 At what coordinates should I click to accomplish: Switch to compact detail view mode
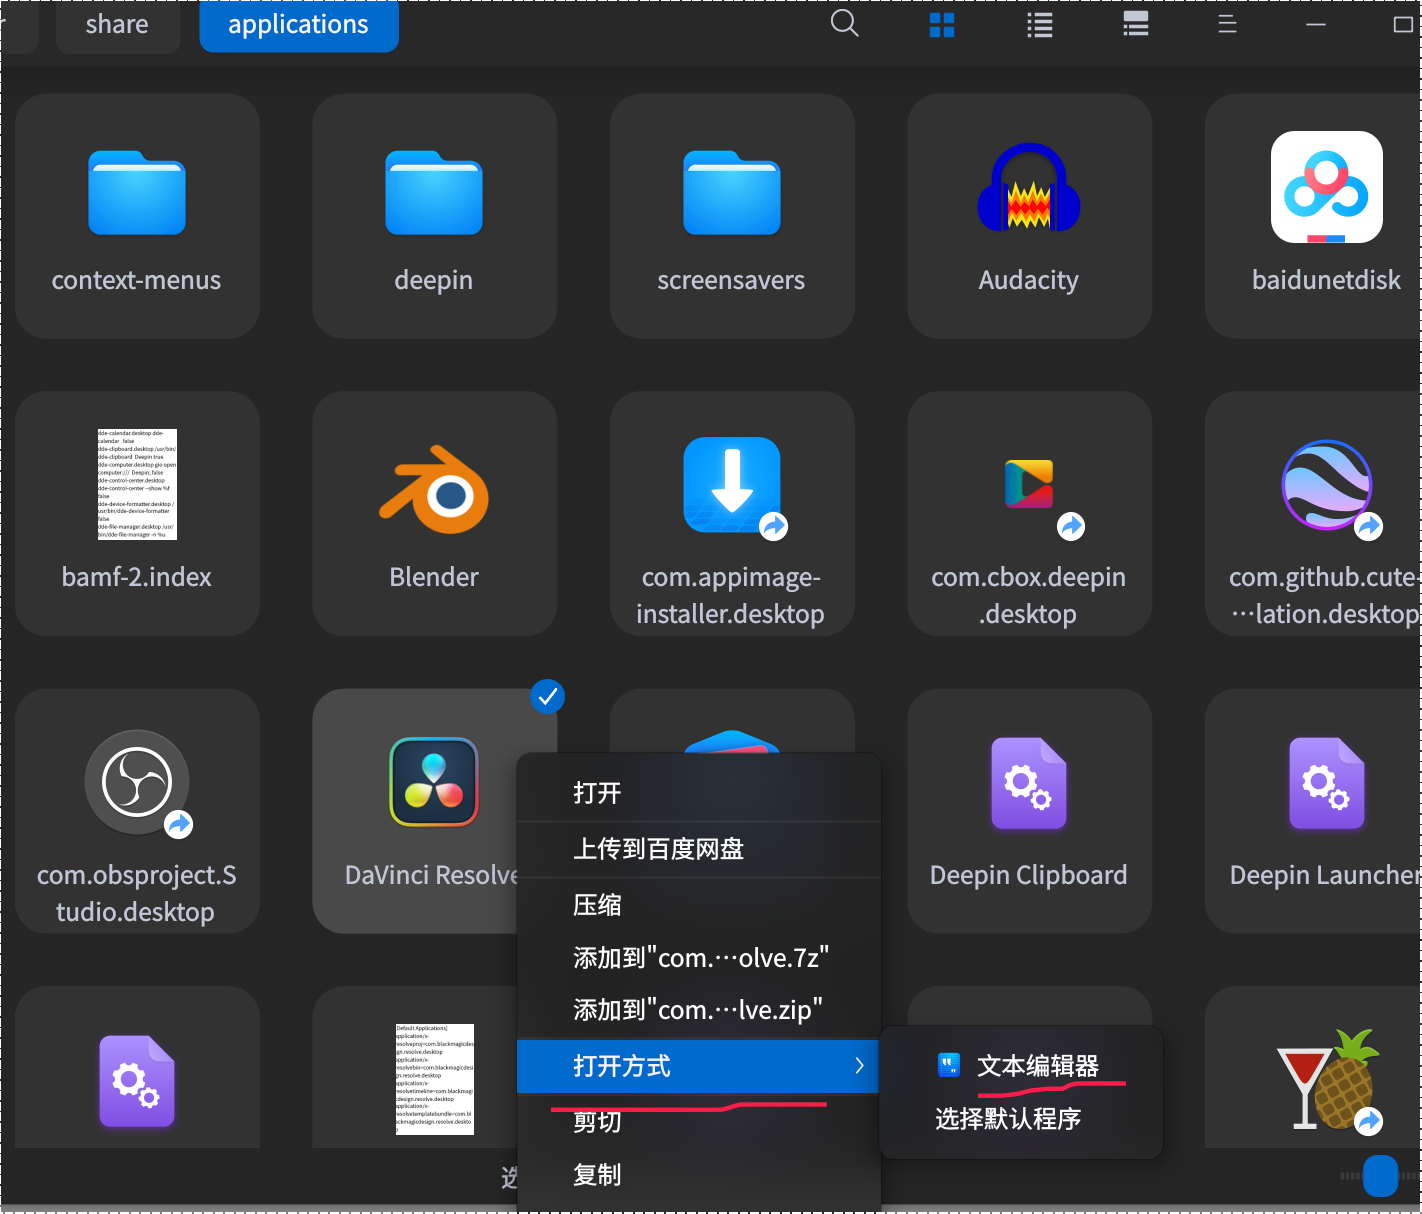(x=1135, y=24)
